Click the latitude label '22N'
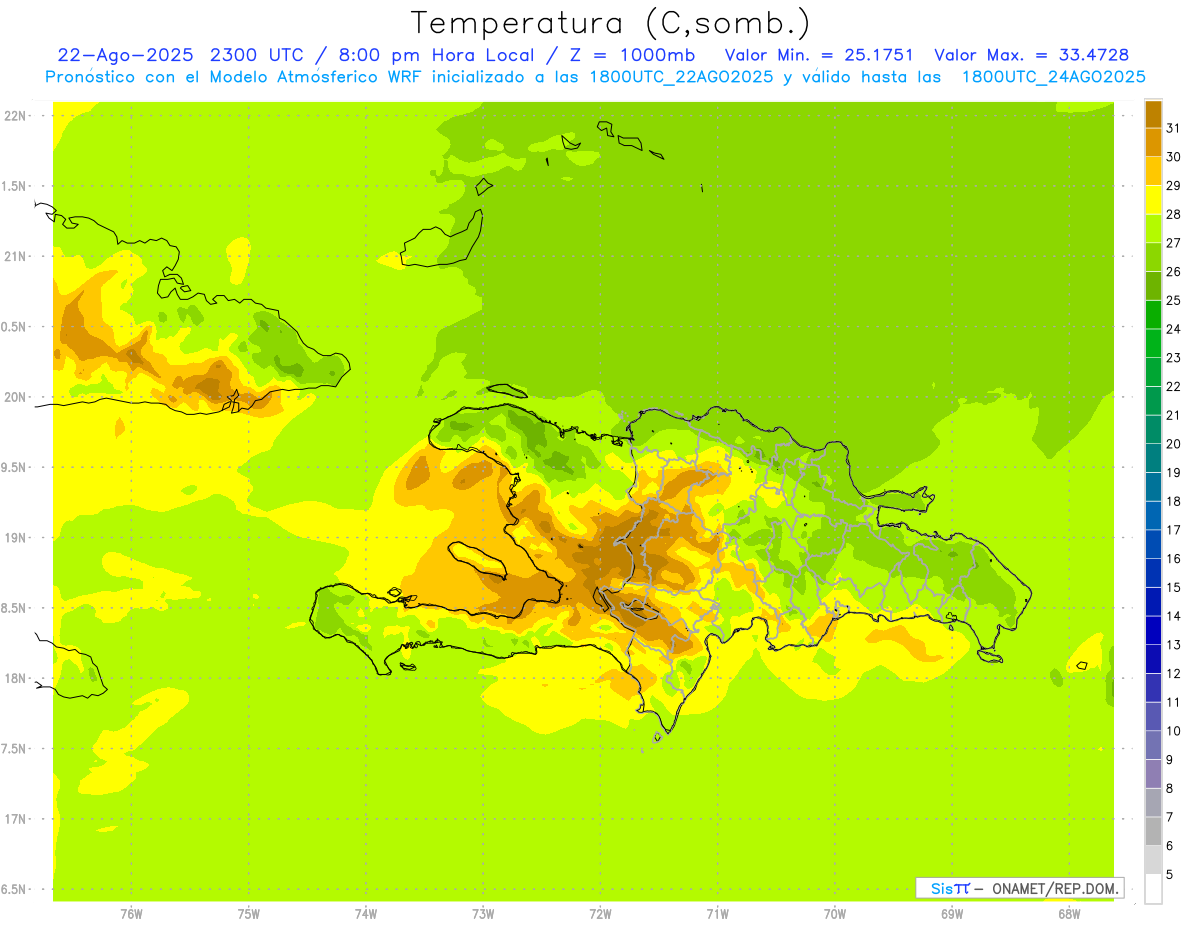 pos(15,116)
